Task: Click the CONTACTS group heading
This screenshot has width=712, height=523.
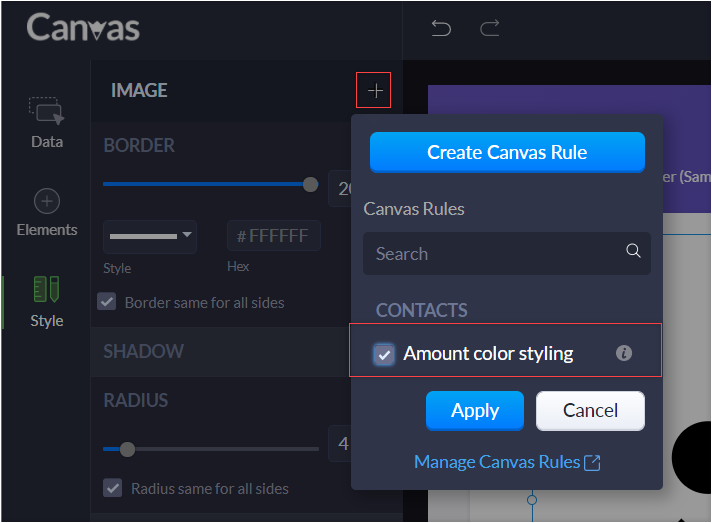Action: [x=421, y=311]
